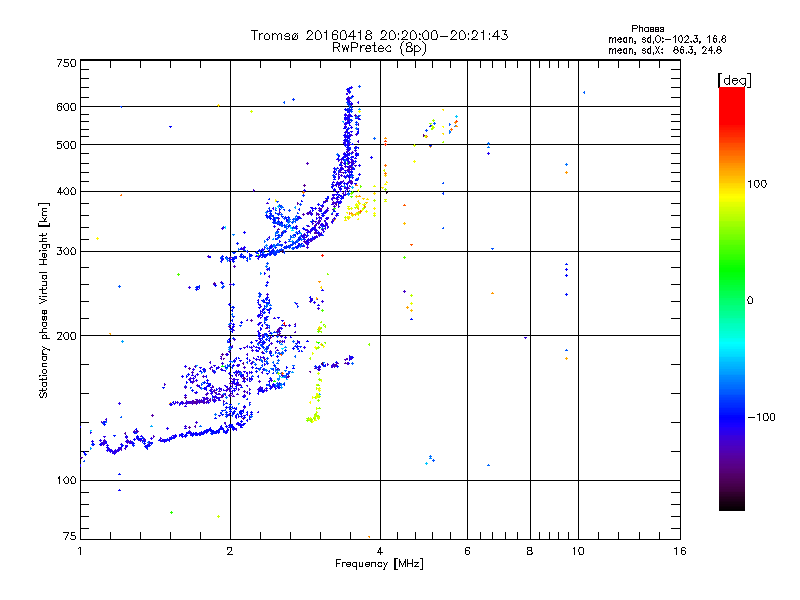Screen dimensions: 800x600
Task: Click the x-axis tick label "4"
Action: [380, 551]
